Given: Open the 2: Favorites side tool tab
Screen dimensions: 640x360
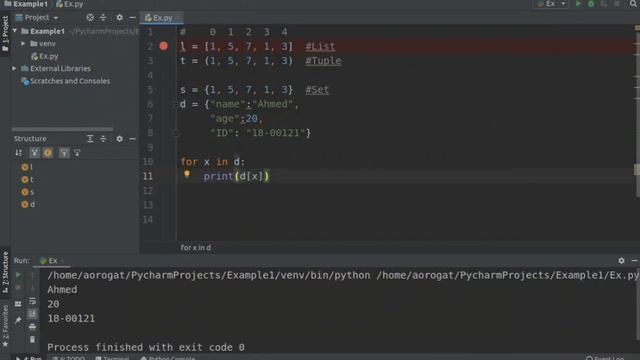Looking at the screenshot, I should pos(5,327).
